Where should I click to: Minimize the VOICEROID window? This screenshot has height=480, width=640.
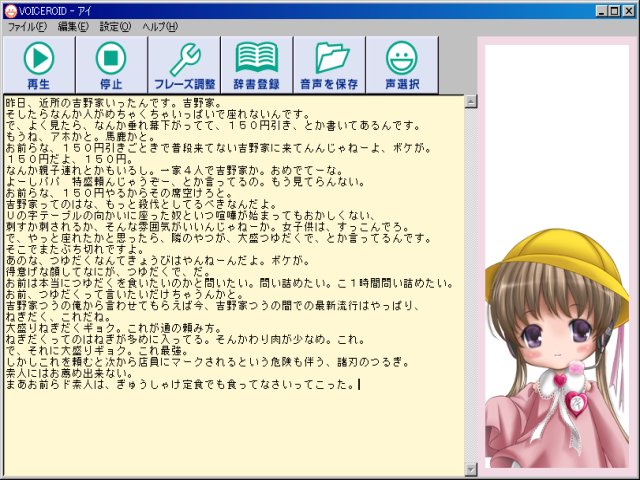coord(600,11)
